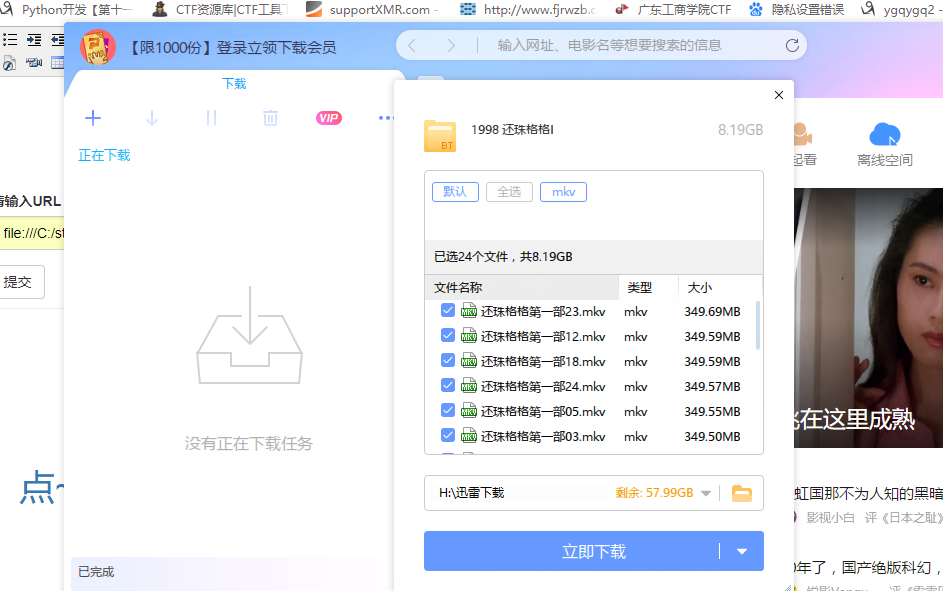Click the pause downloads icon

point(211,118)
